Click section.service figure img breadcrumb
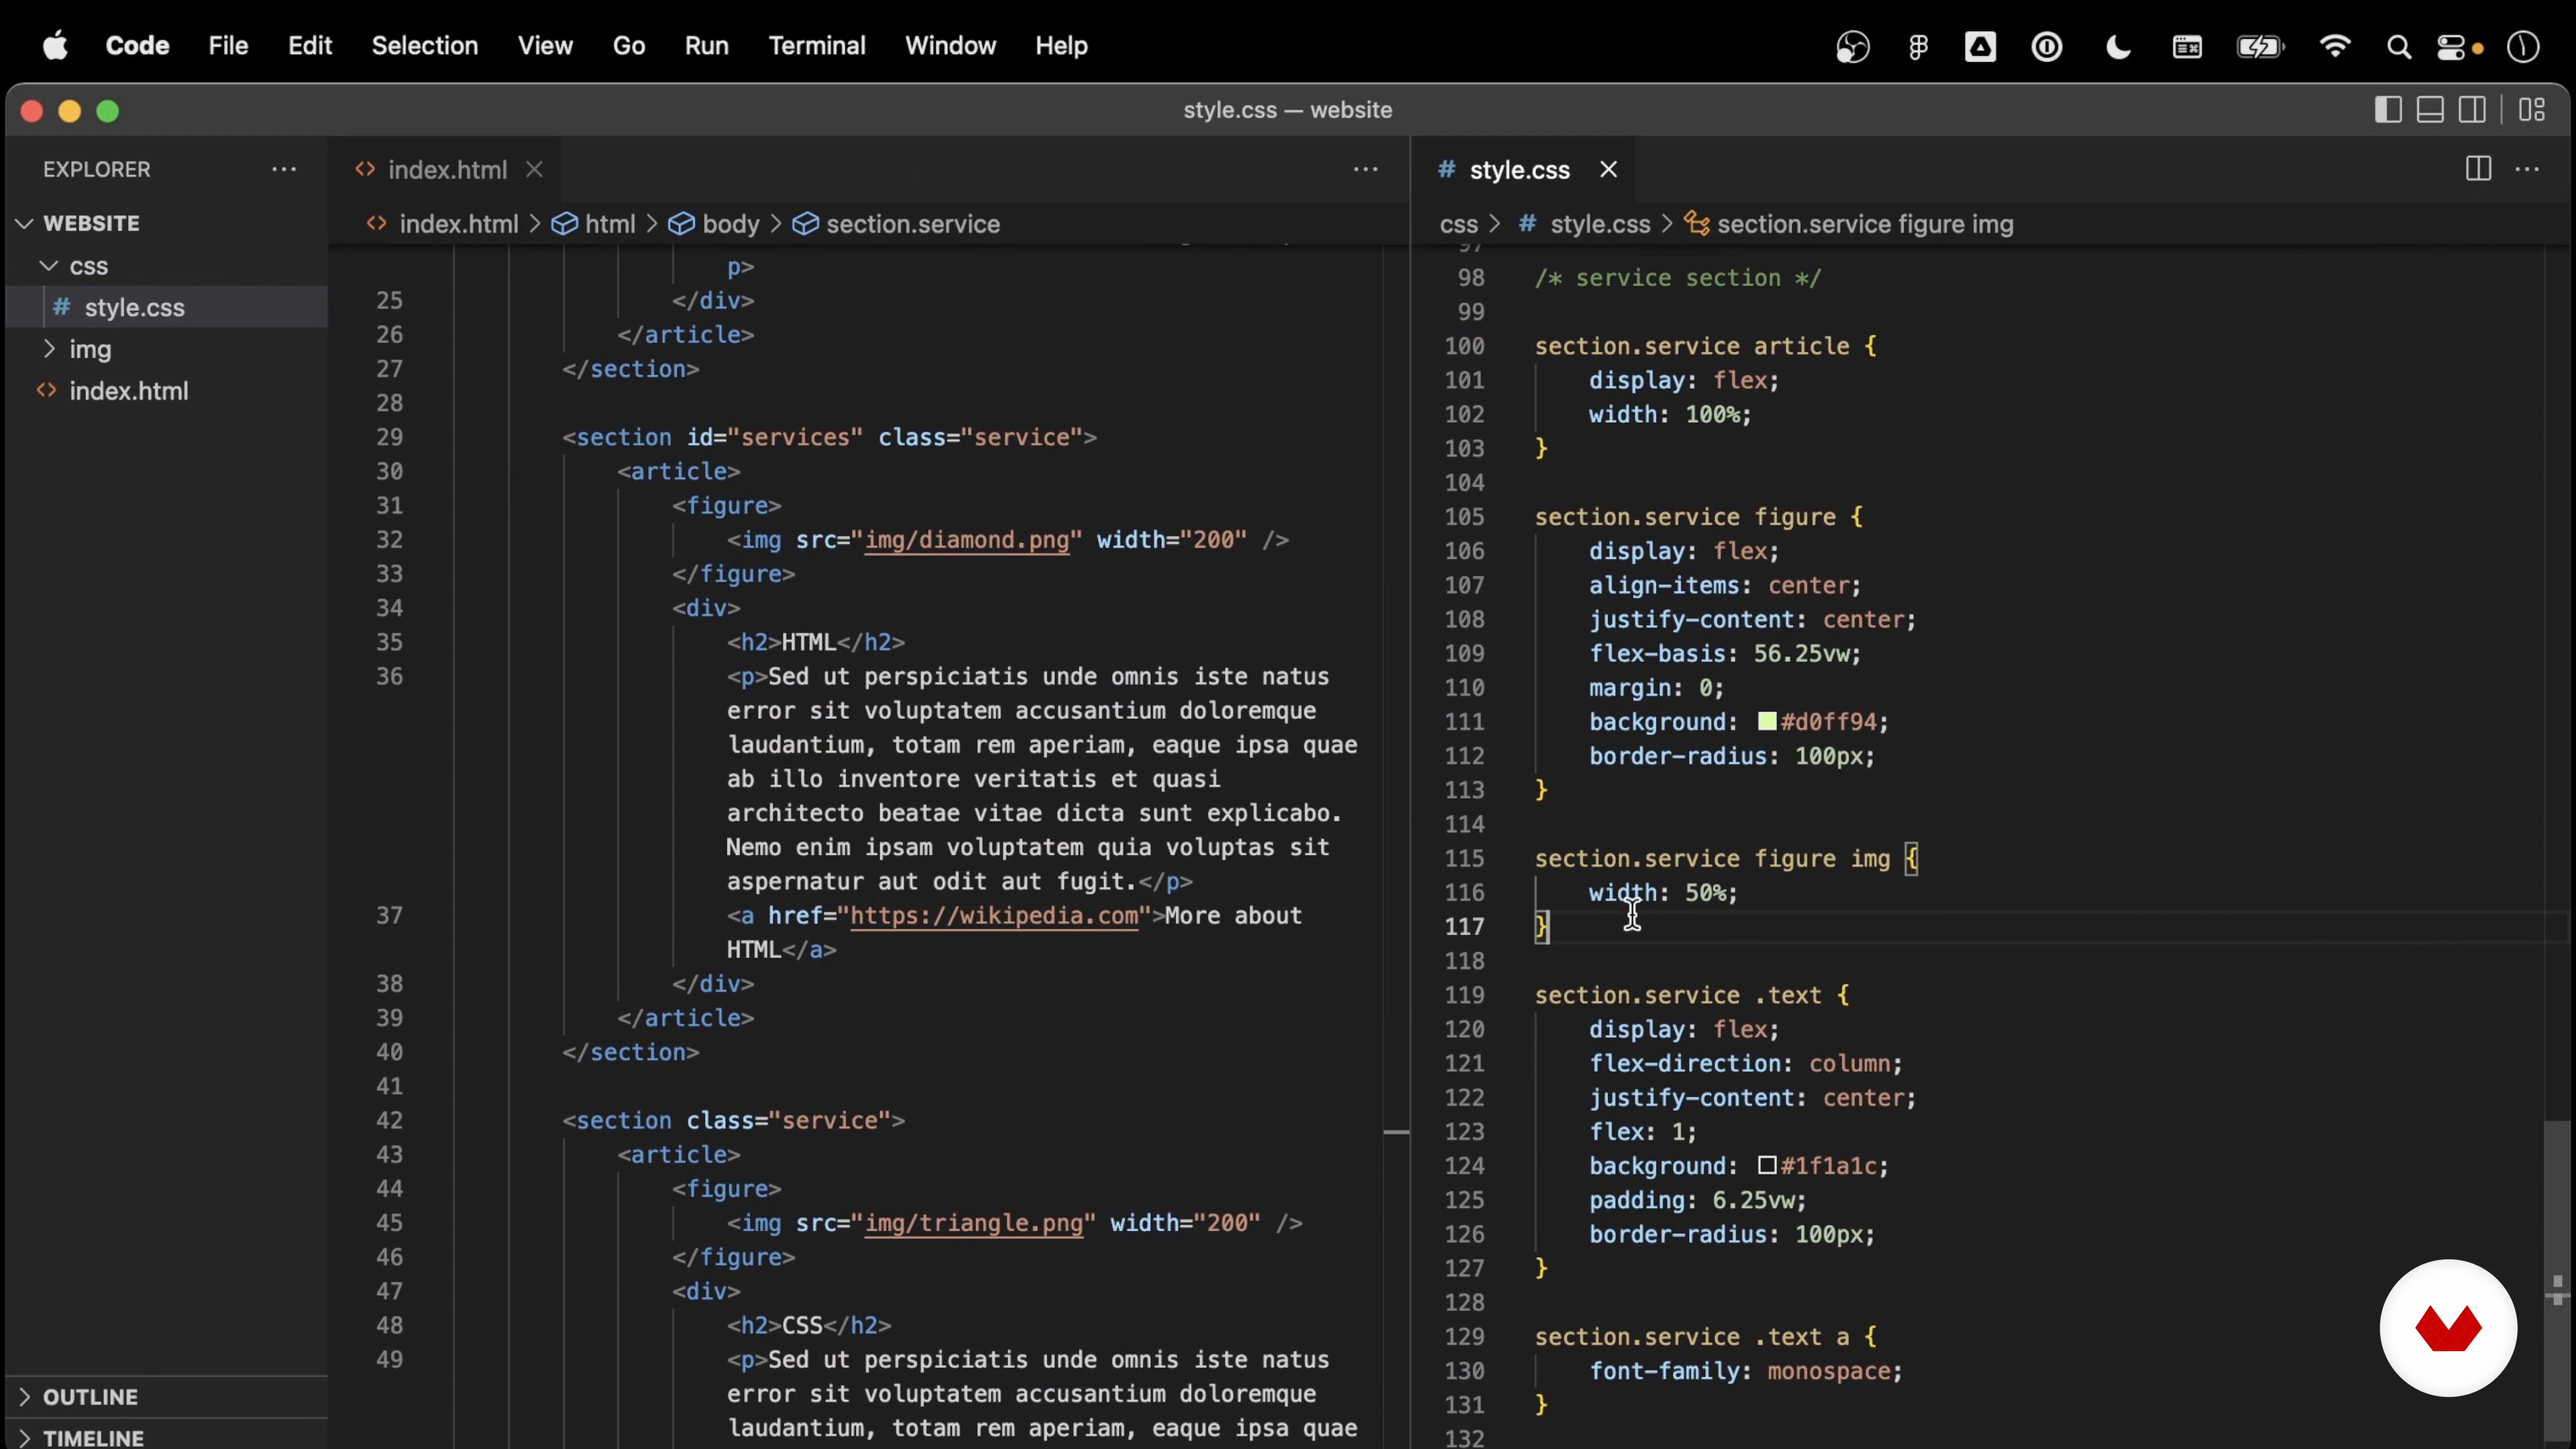The width and height of the screenshot is (2576, 1449). [x=1865, y=224]
